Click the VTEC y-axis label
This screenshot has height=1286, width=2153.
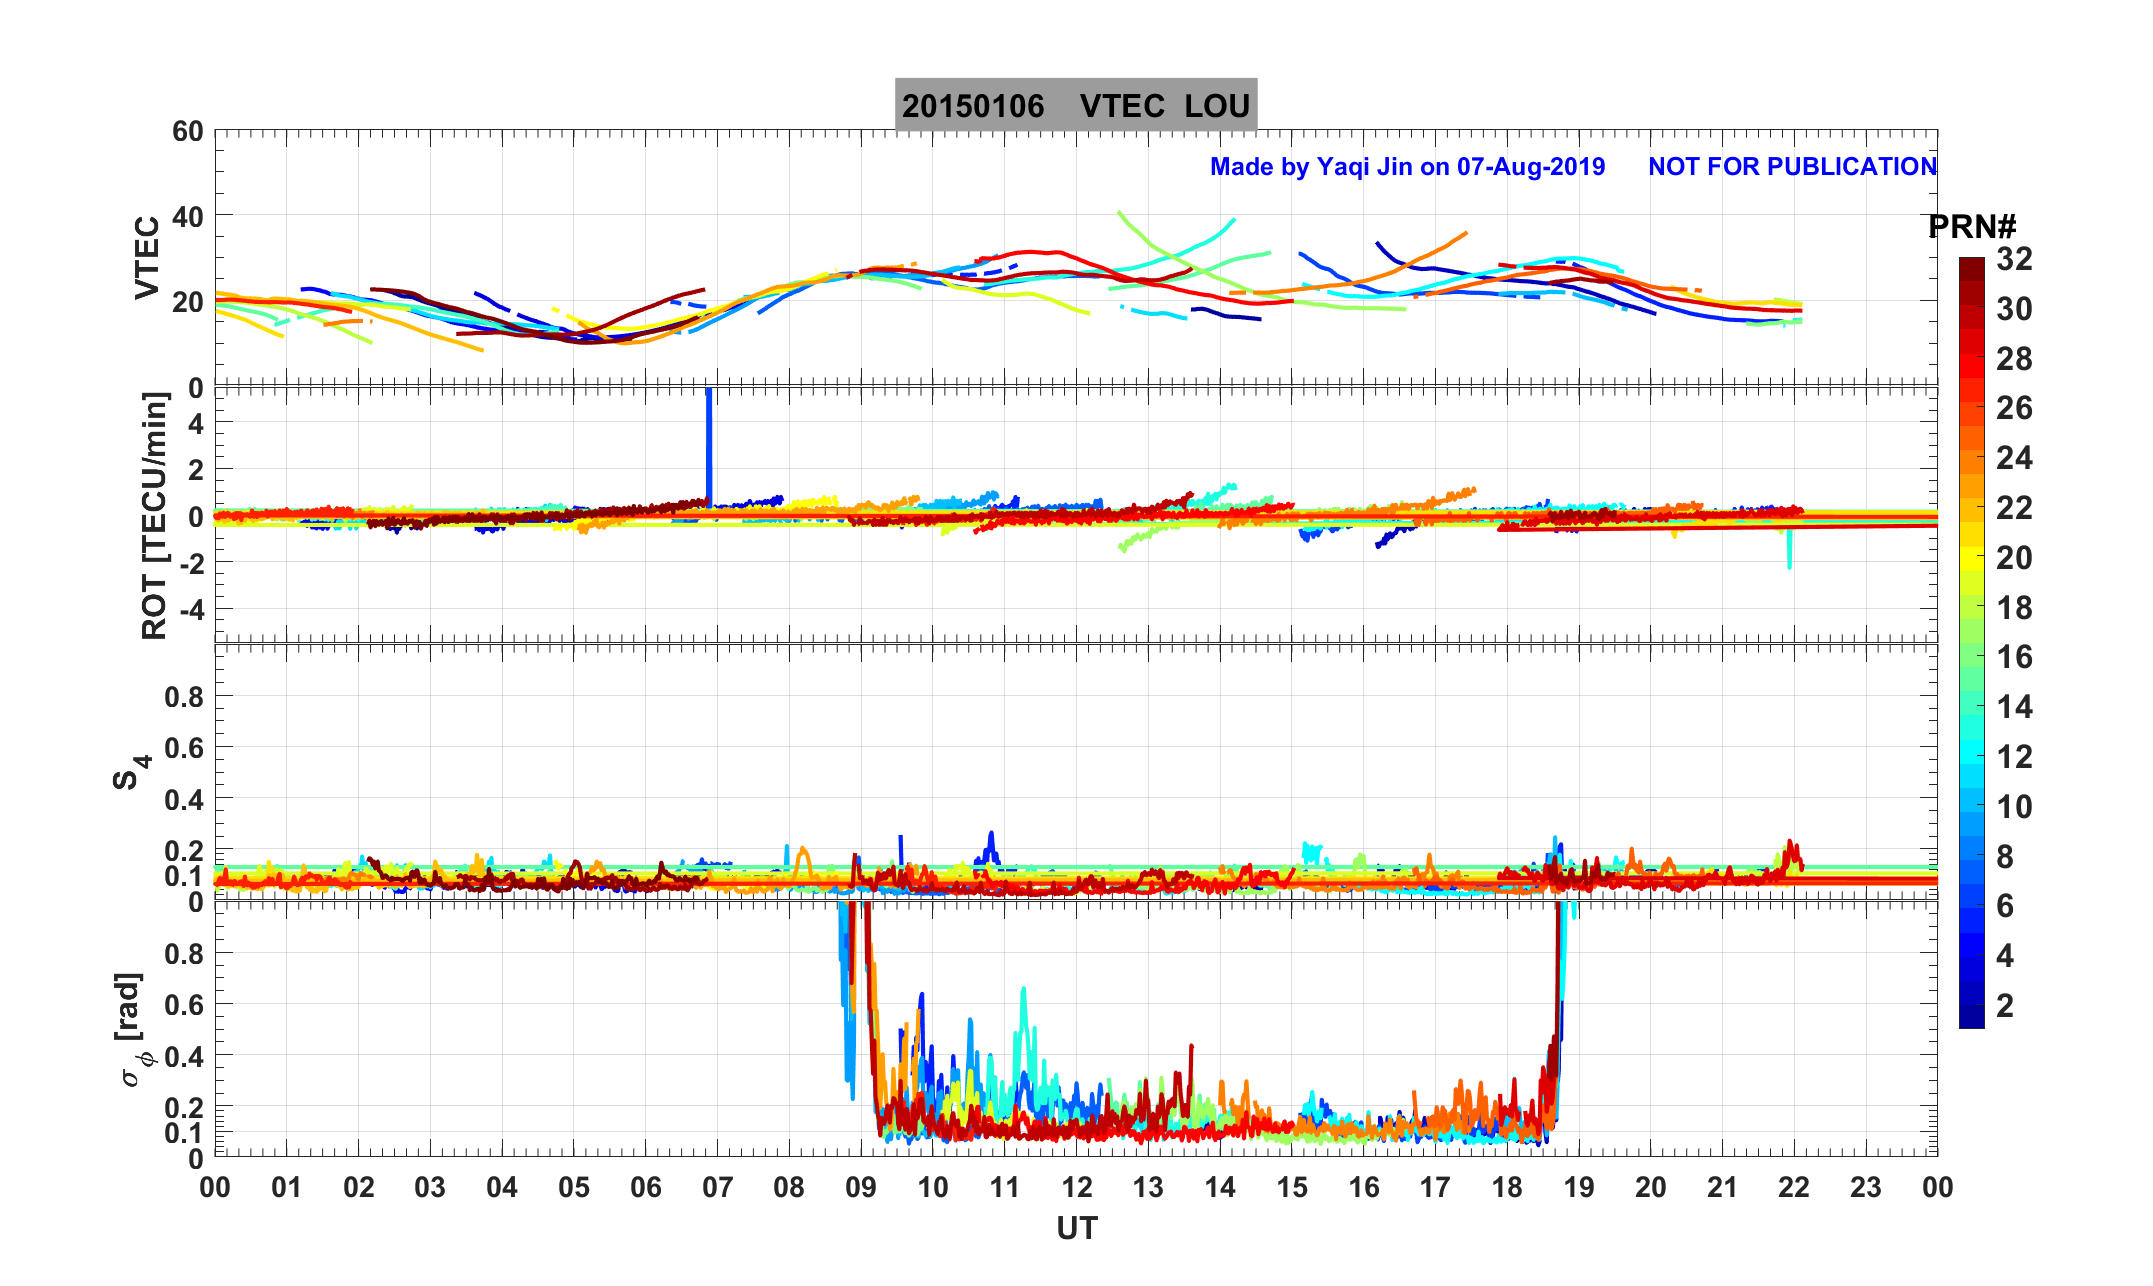[x=147, y=258]
